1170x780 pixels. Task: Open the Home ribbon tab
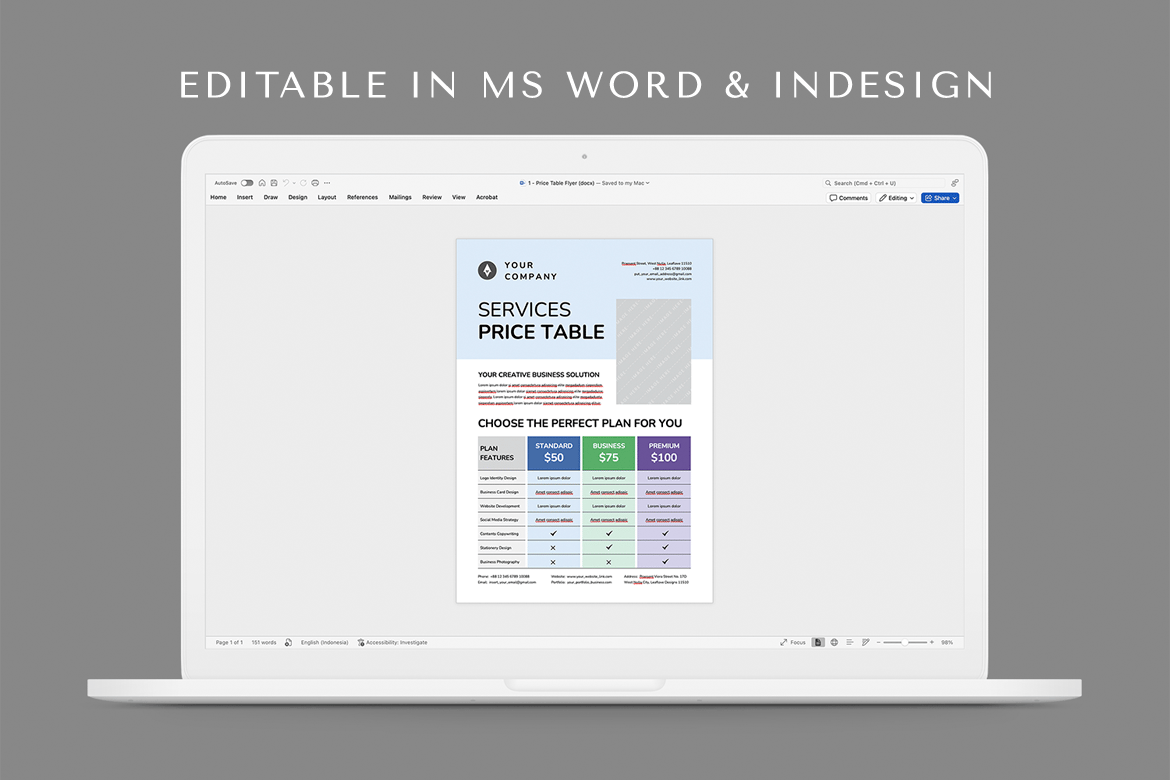coord(219,197)
